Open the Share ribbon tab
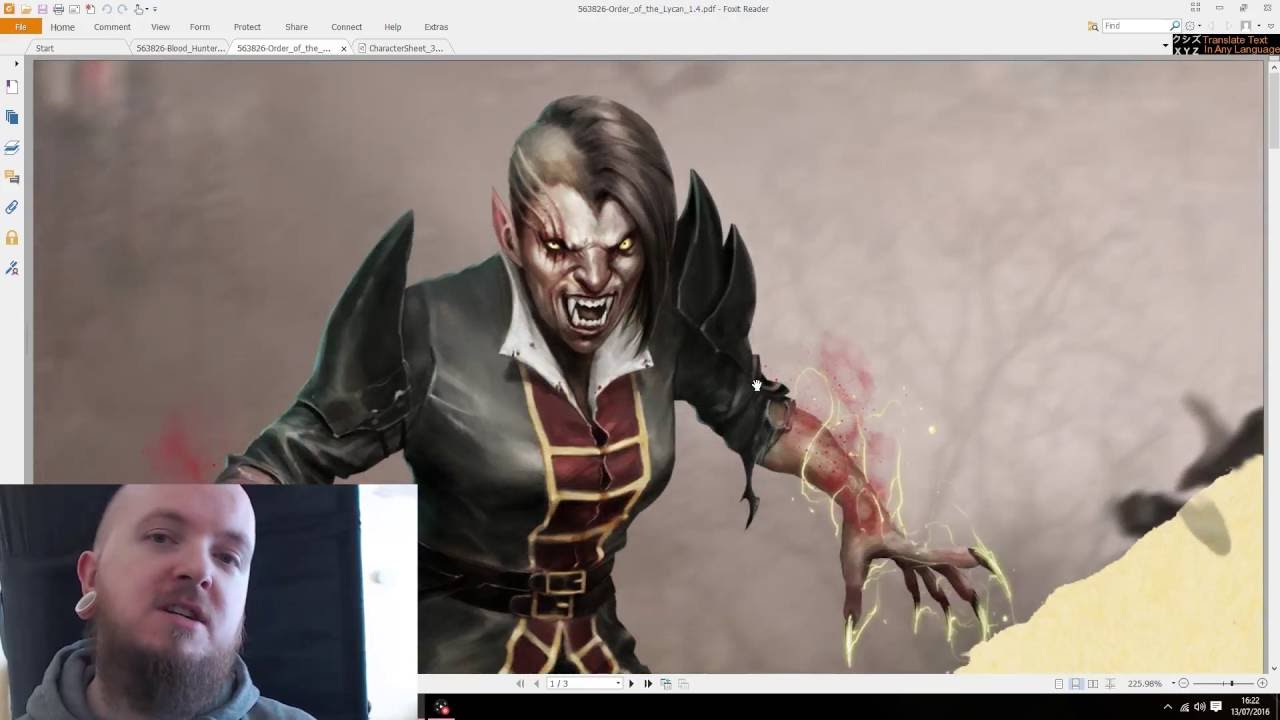The width and height of the screenshot is (1280, 720). [x=296, y=27]
